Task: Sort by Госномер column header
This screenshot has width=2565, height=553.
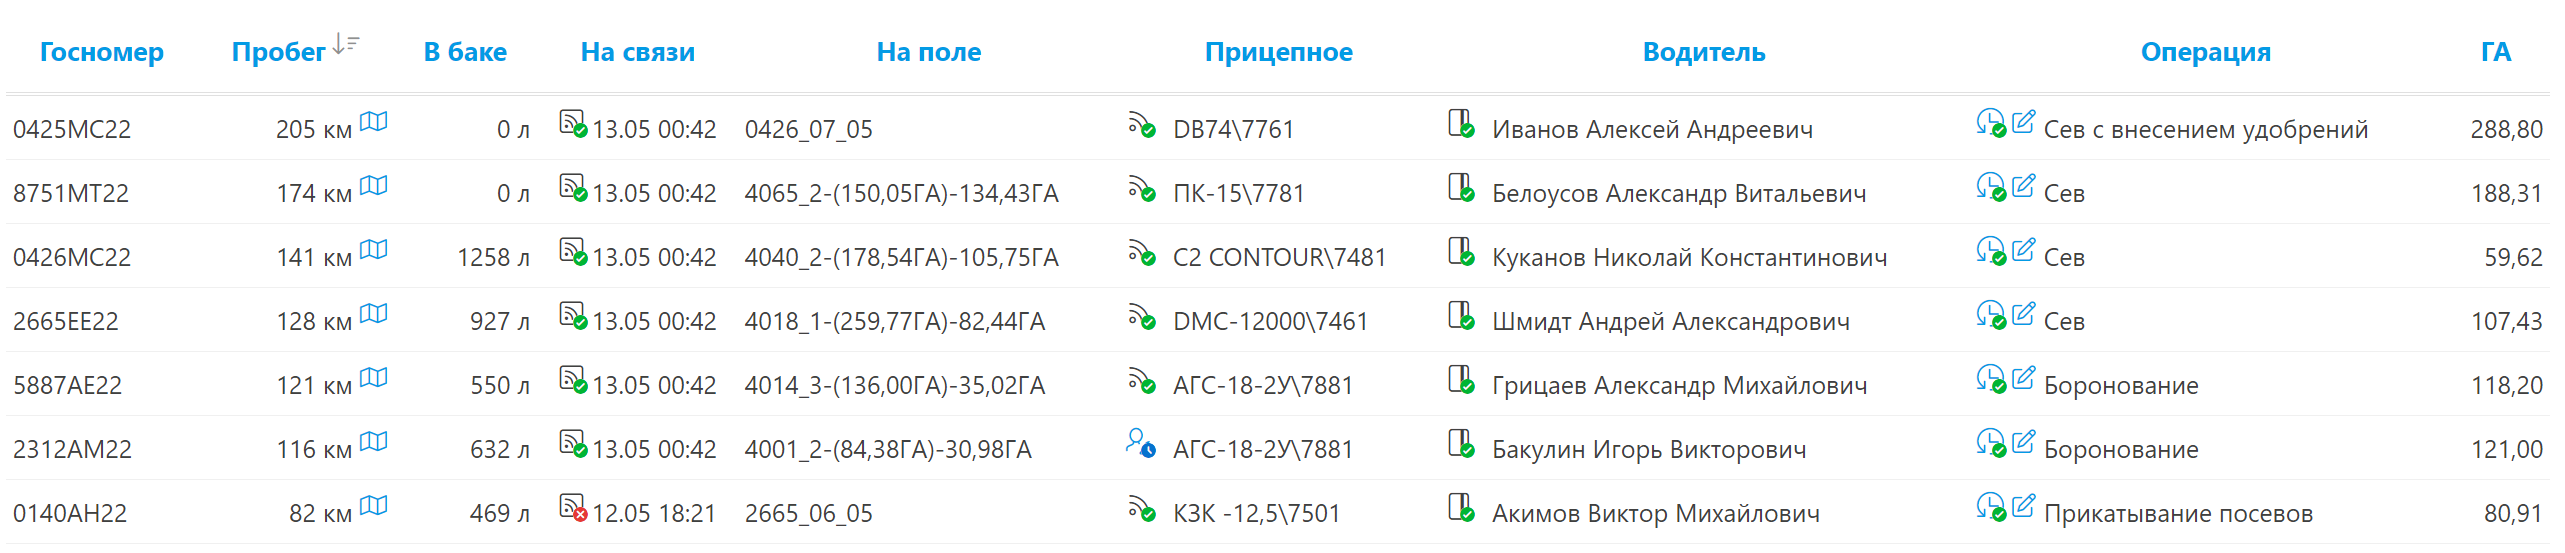Action: tap(101, 52)
